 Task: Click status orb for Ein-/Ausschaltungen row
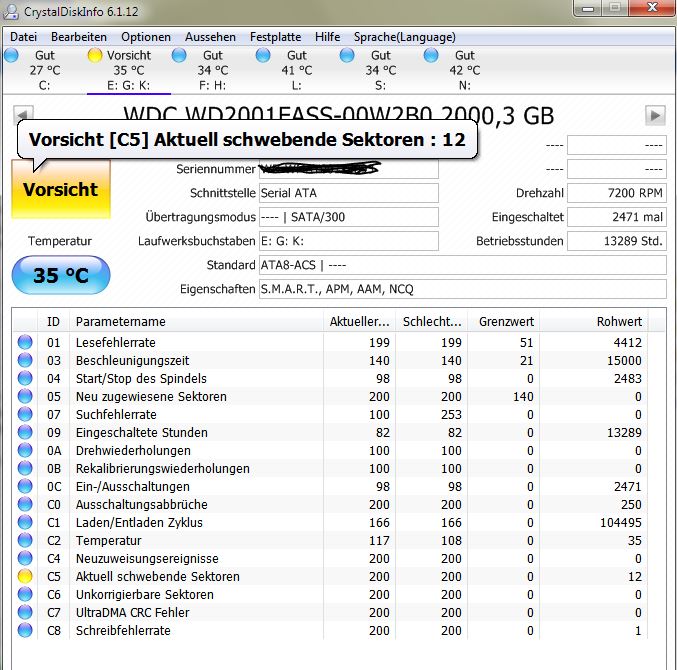click(x=25, y=487)
